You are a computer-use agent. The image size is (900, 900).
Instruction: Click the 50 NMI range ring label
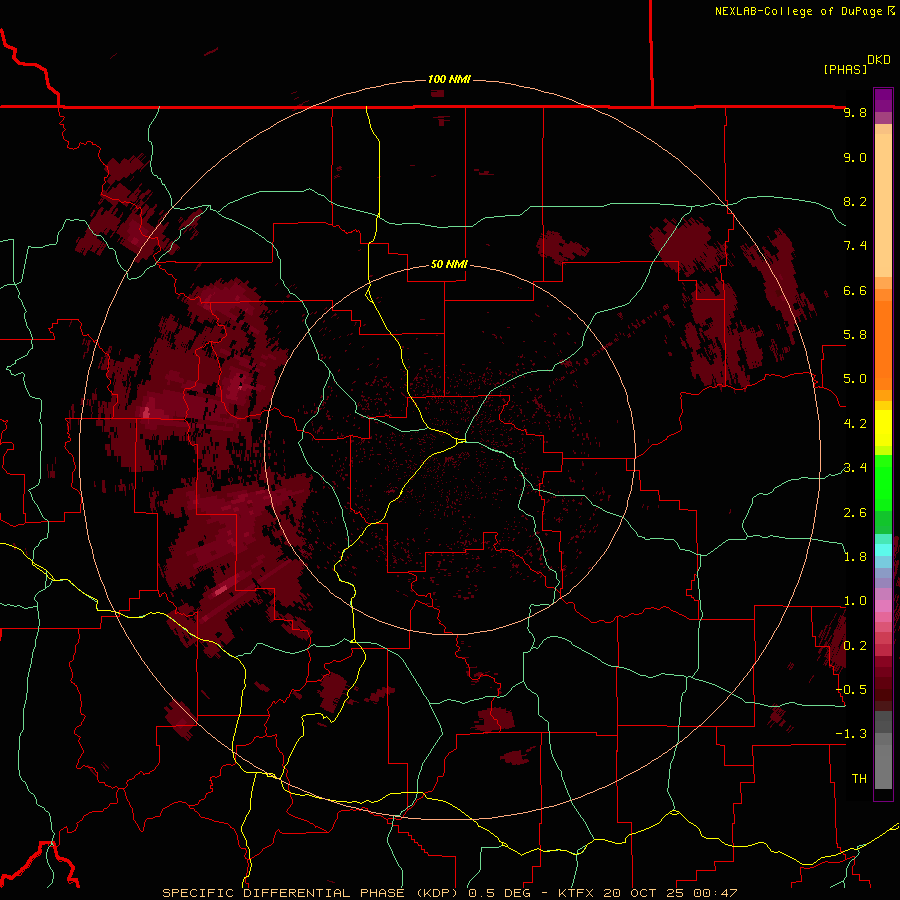click(449, 264)
